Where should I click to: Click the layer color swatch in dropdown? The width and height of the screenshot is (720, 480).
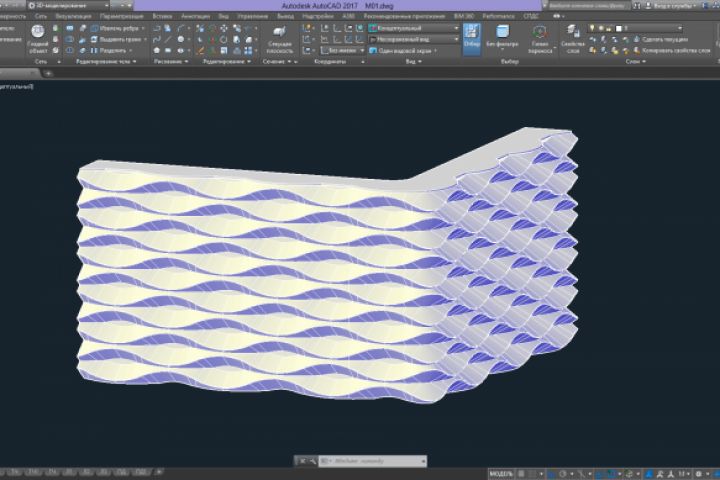[619, 28]
